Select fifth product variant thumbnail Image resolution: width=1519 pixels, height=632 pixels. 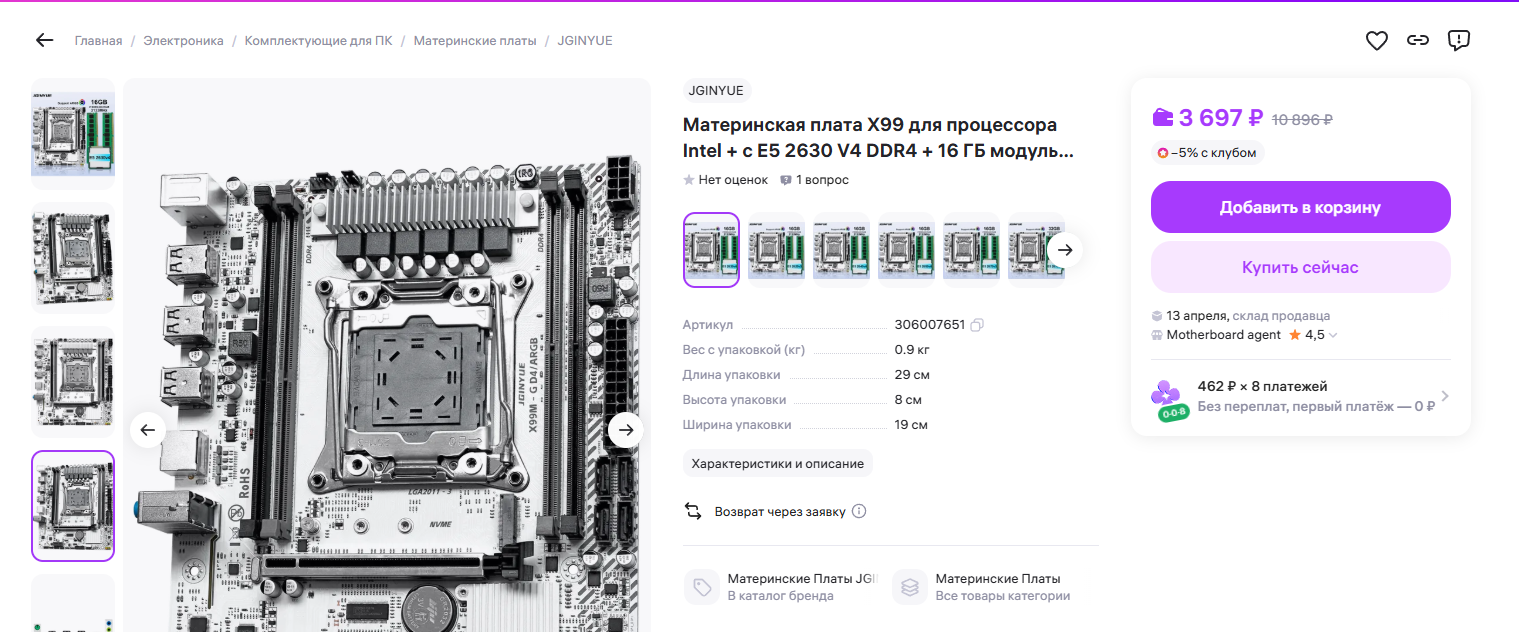pos(971,250)
